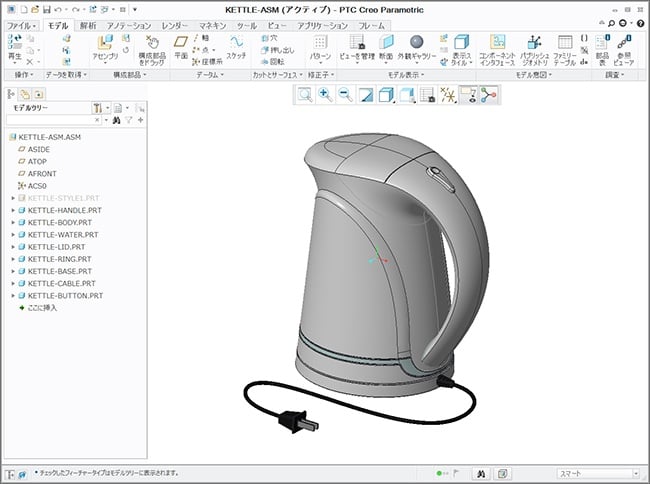Click the Refit zoom icon in graphics toolbar
The width and height of the screenshot is (650, 484).
[303, 94]
